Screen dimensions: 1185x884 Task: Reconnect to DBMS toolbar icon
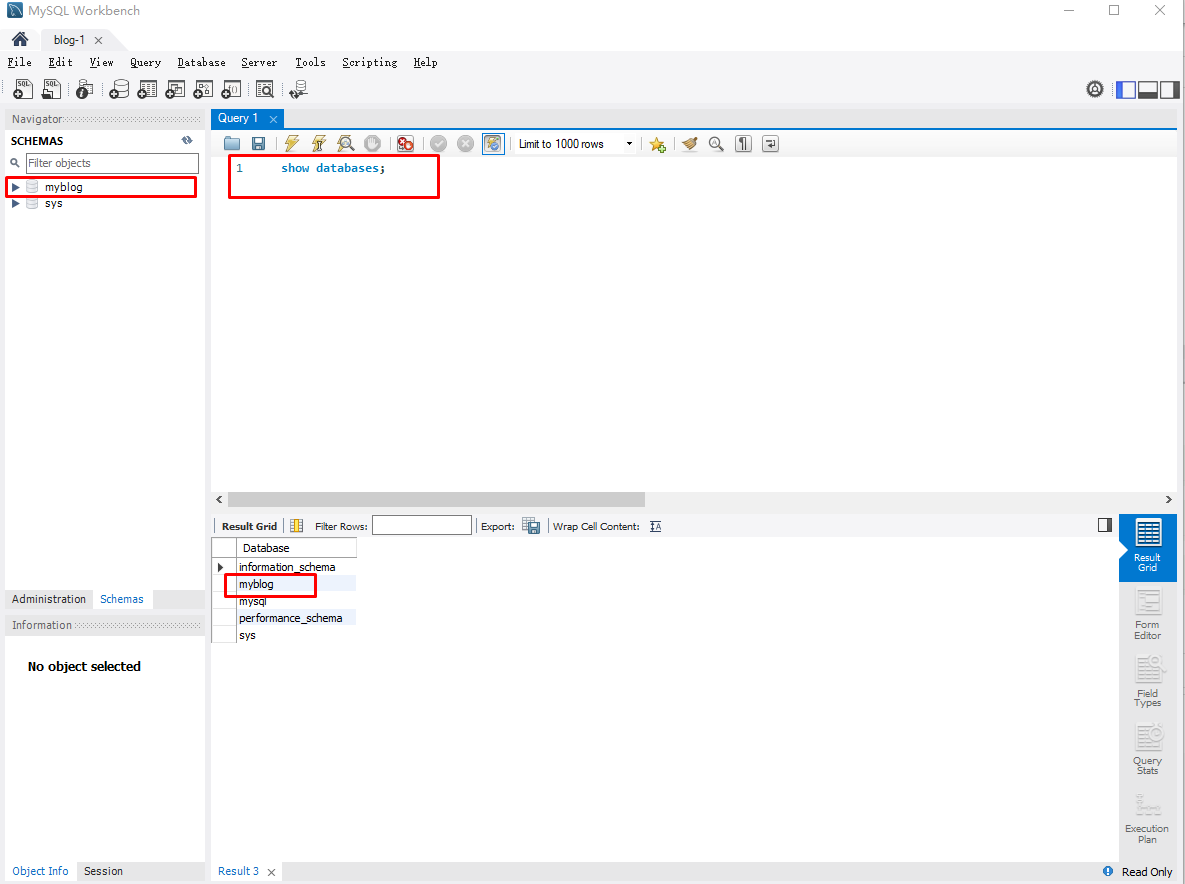pyautogui.click(x=299, y=89)
